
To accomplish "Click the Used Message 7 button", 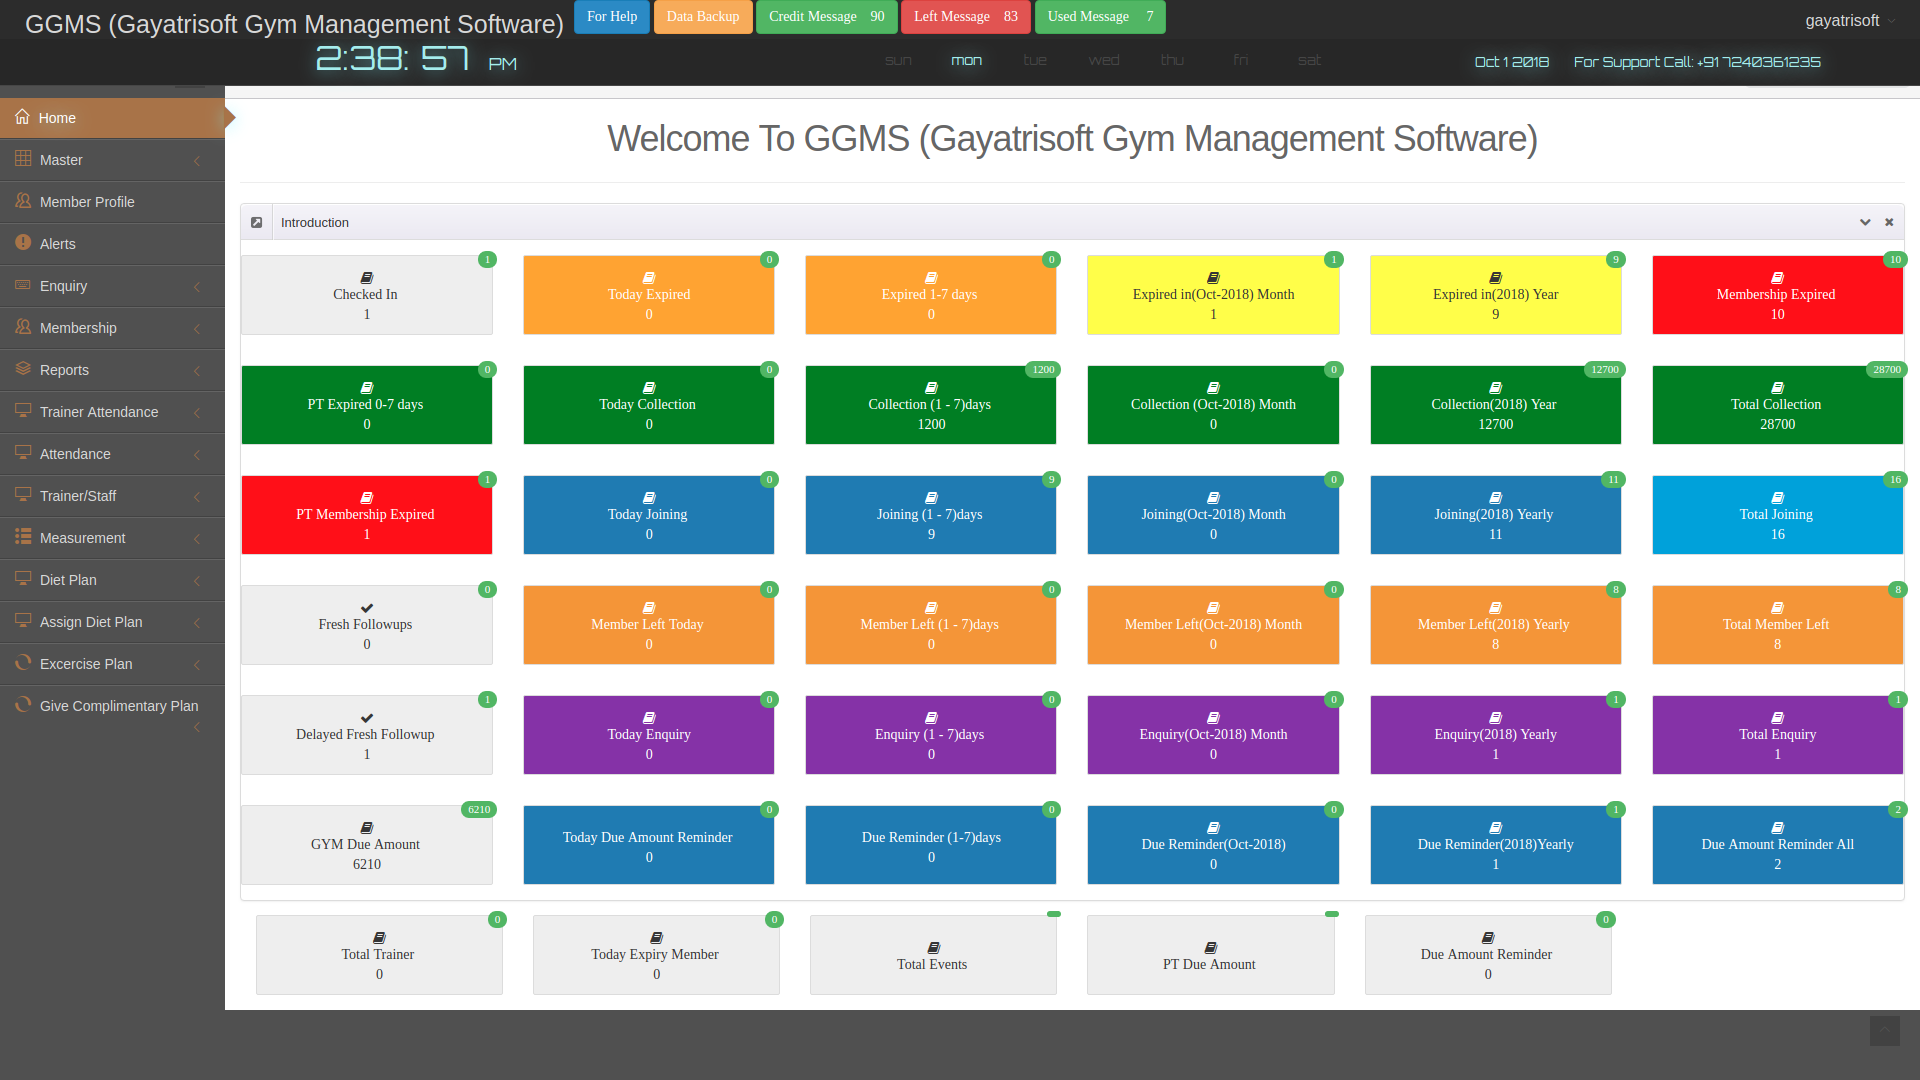I will pos(1100,17).
